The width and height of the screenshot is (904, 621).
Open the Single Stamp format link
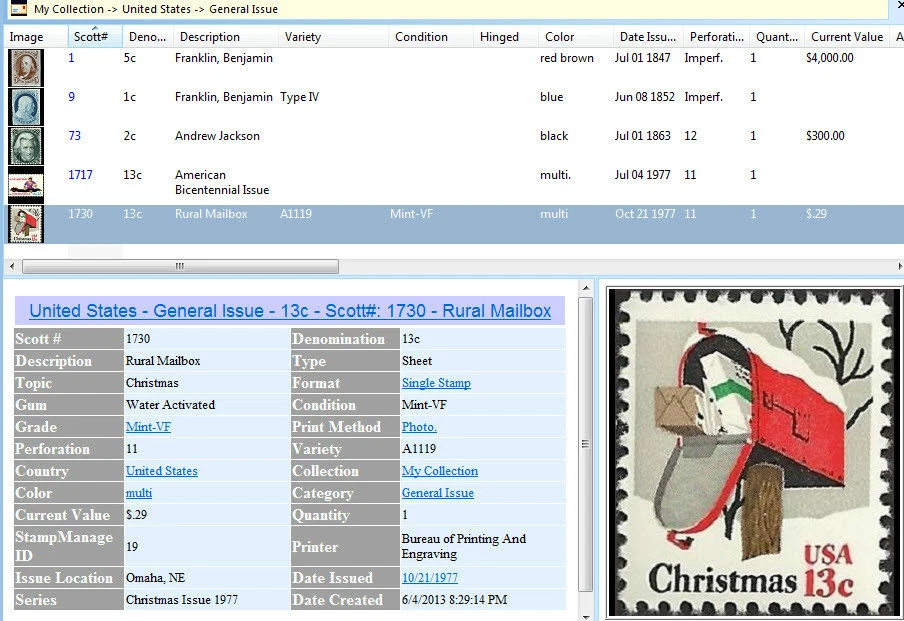click(436, 383)
